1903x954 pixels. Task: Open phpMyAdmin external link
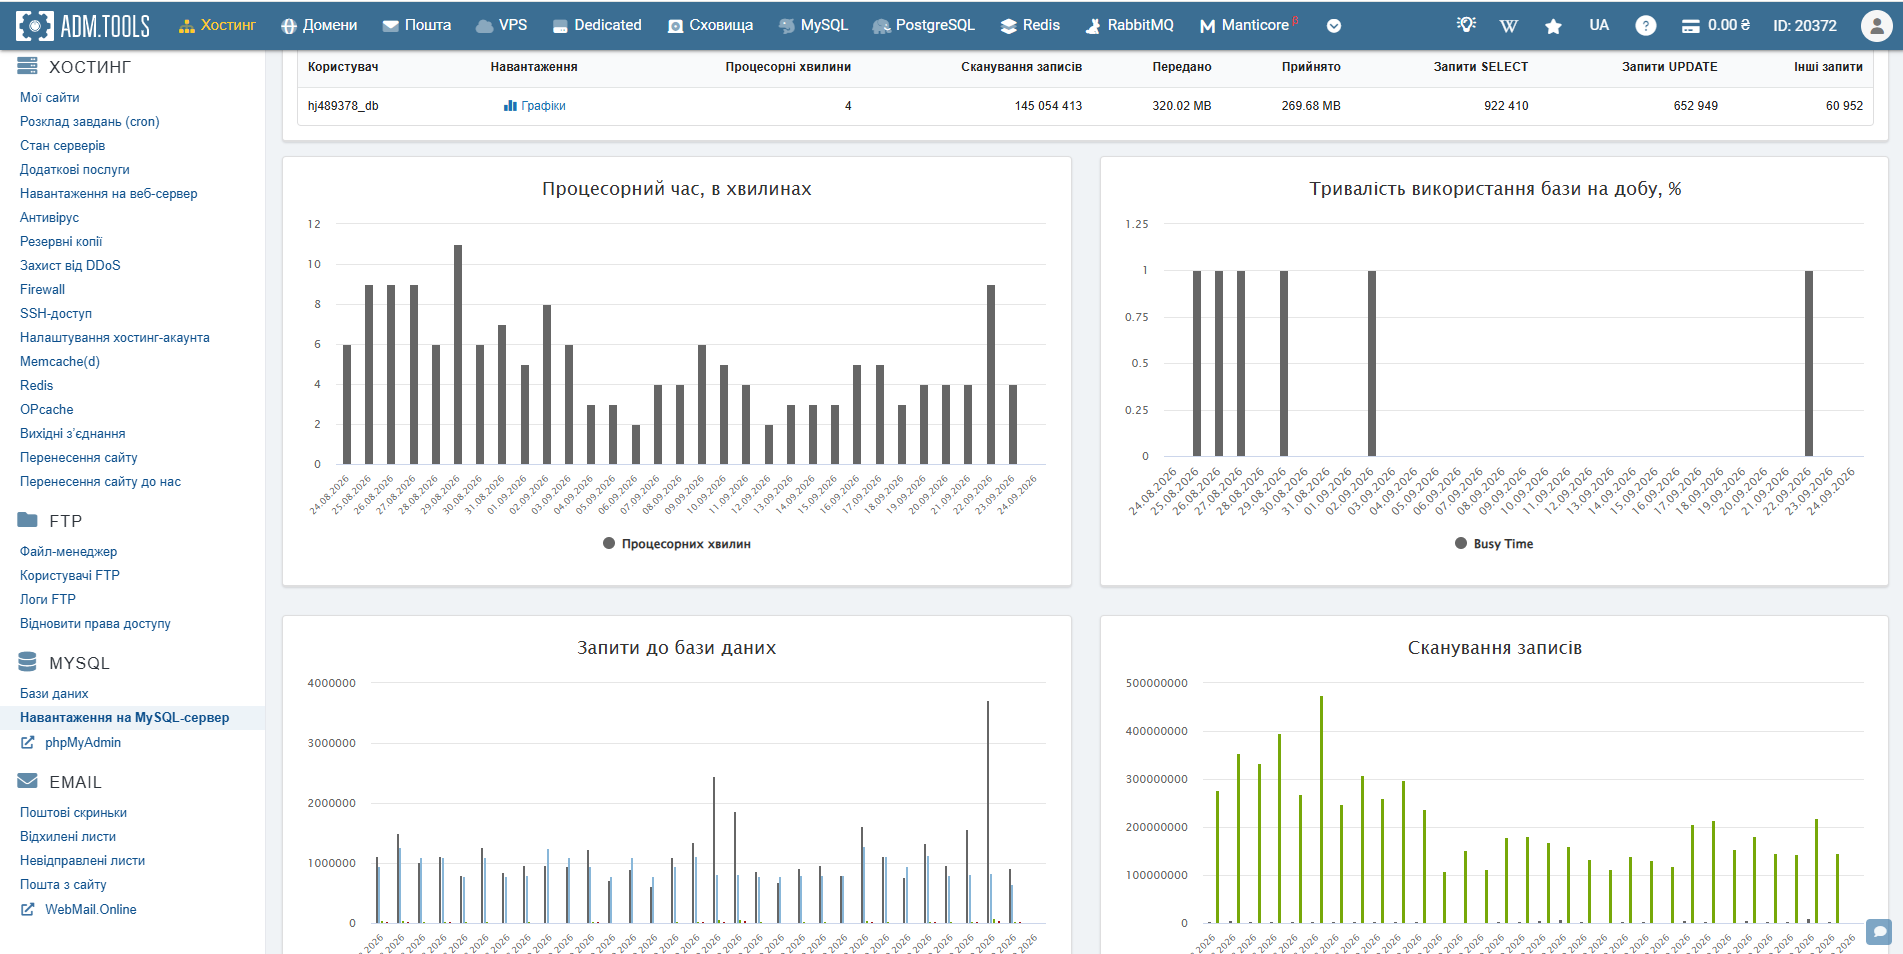71,742
